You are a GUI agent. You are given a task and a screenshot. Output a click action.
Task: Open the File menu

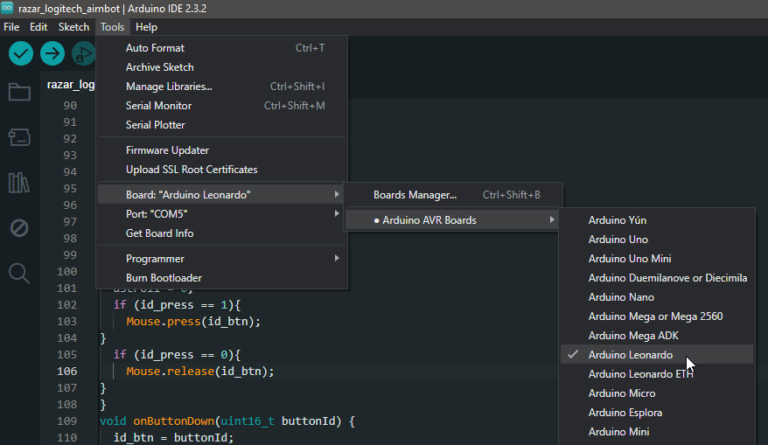(11, 27)
